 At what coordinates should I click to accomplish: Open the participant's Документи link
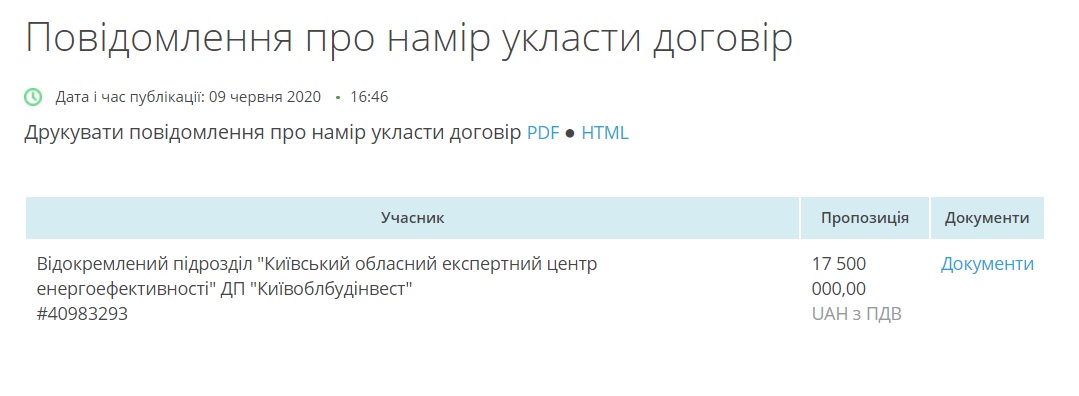[987, 264]
